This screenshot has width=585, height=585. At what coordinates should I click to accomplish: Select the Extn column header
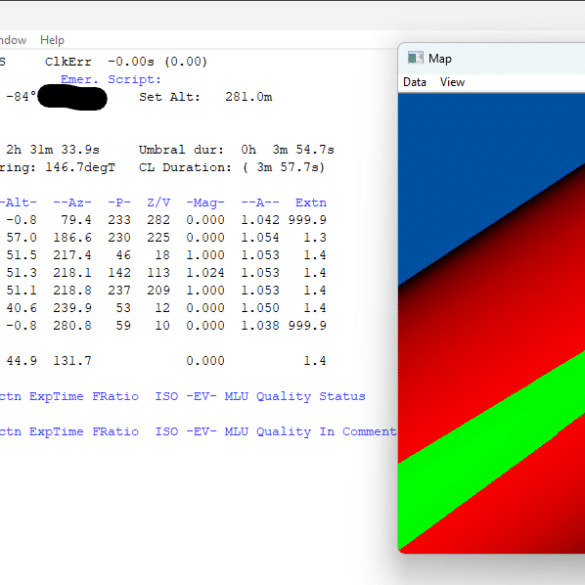click(x=311, y=203)
